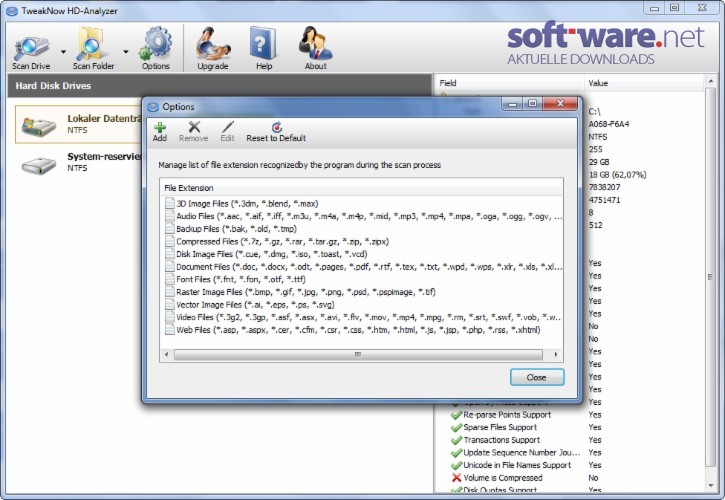Select the System-reserviert drive entry
725x500 pixels.
point(79,162)
